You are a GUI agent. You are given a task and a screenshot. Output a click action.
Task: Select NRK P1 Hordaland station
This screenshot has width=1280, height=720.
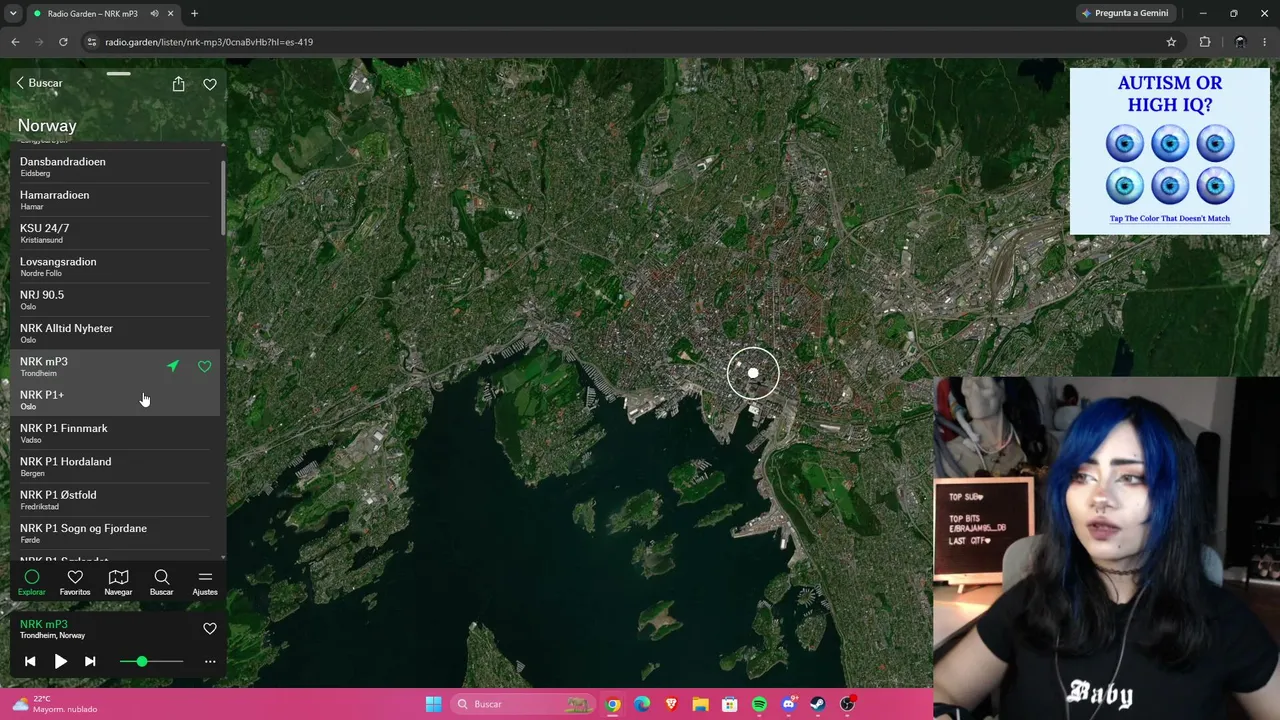pyautogui.click(x=115, y=467)
